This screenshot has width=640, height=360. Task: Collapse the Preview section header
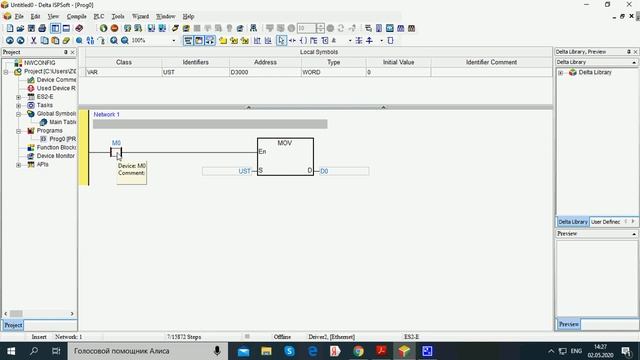(x=634, y=234)
